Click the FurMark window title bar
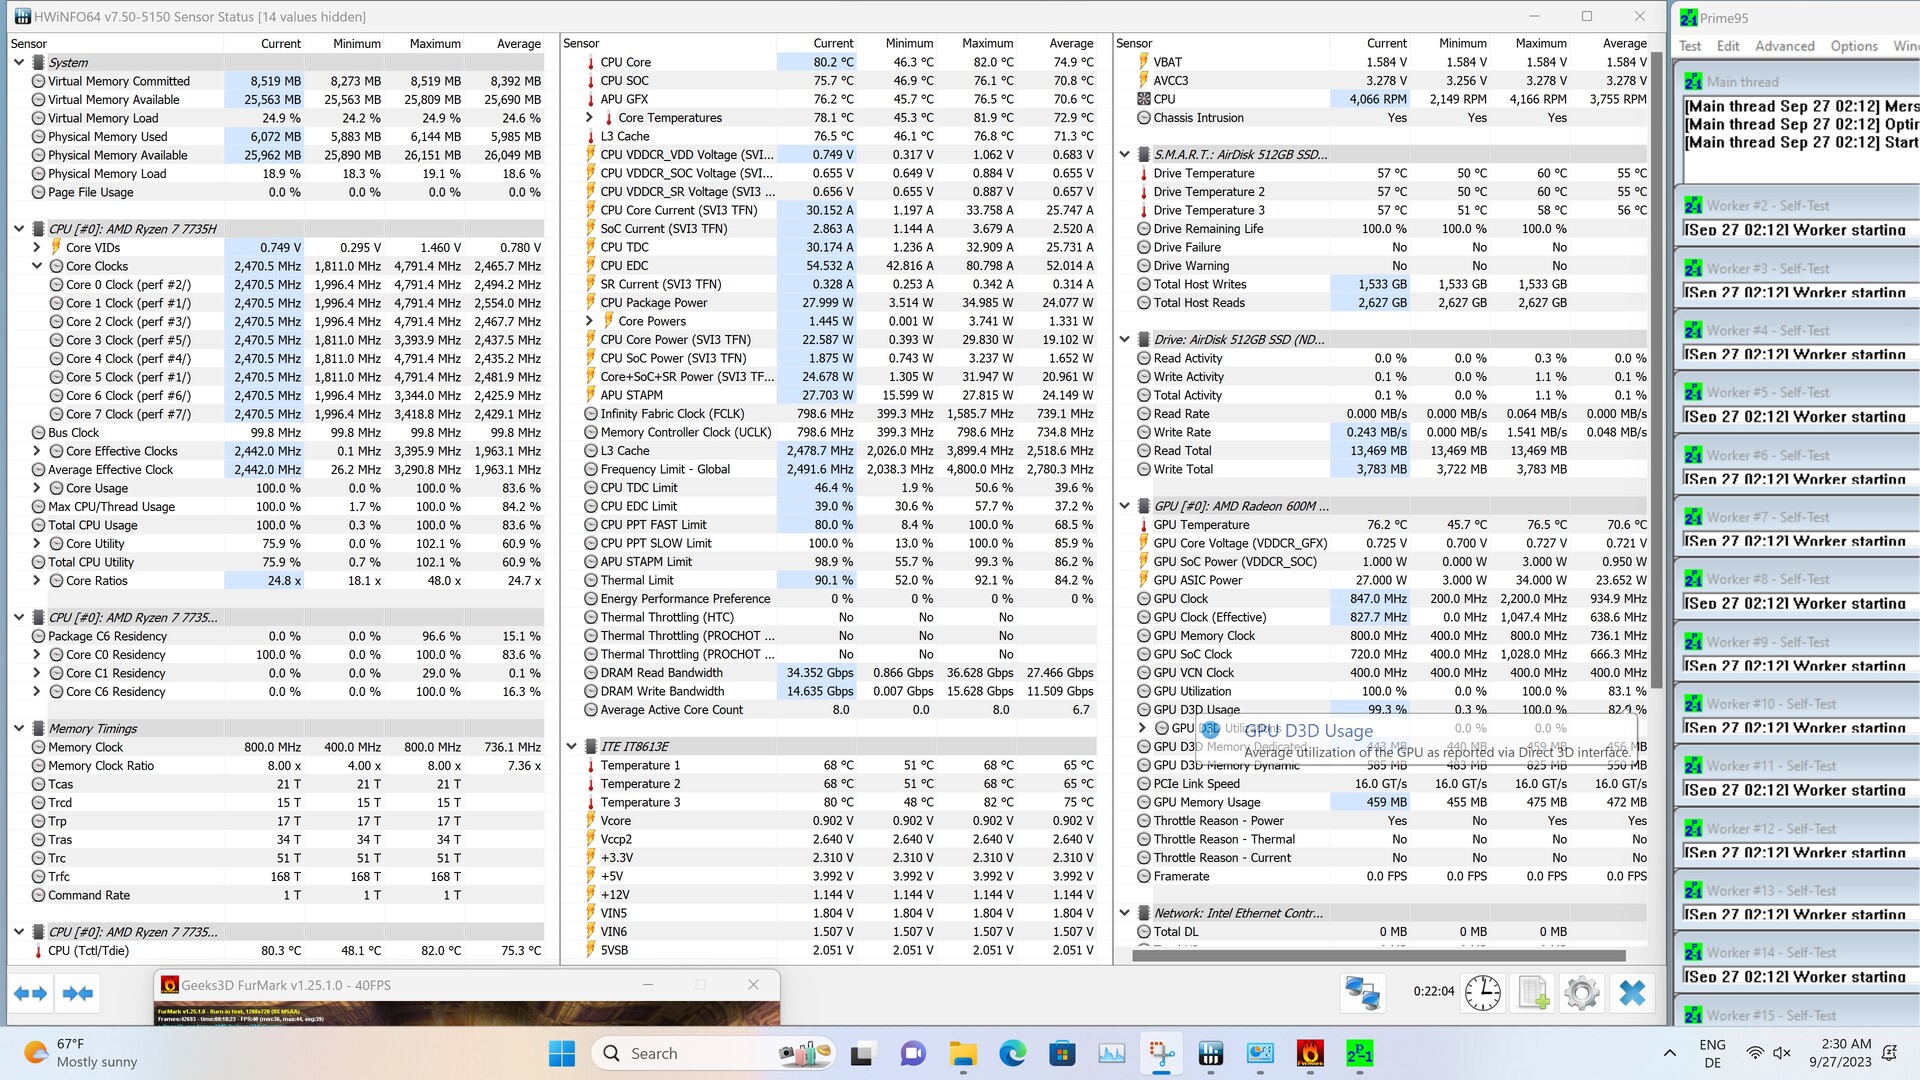This screenshot has width=1920, height=1080. pyautogui.click(x=466, y=985)
